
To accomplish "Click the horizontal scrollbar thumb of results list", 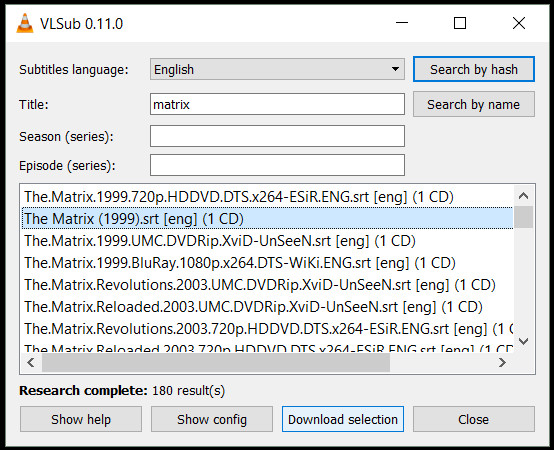I will pos(216,362).
